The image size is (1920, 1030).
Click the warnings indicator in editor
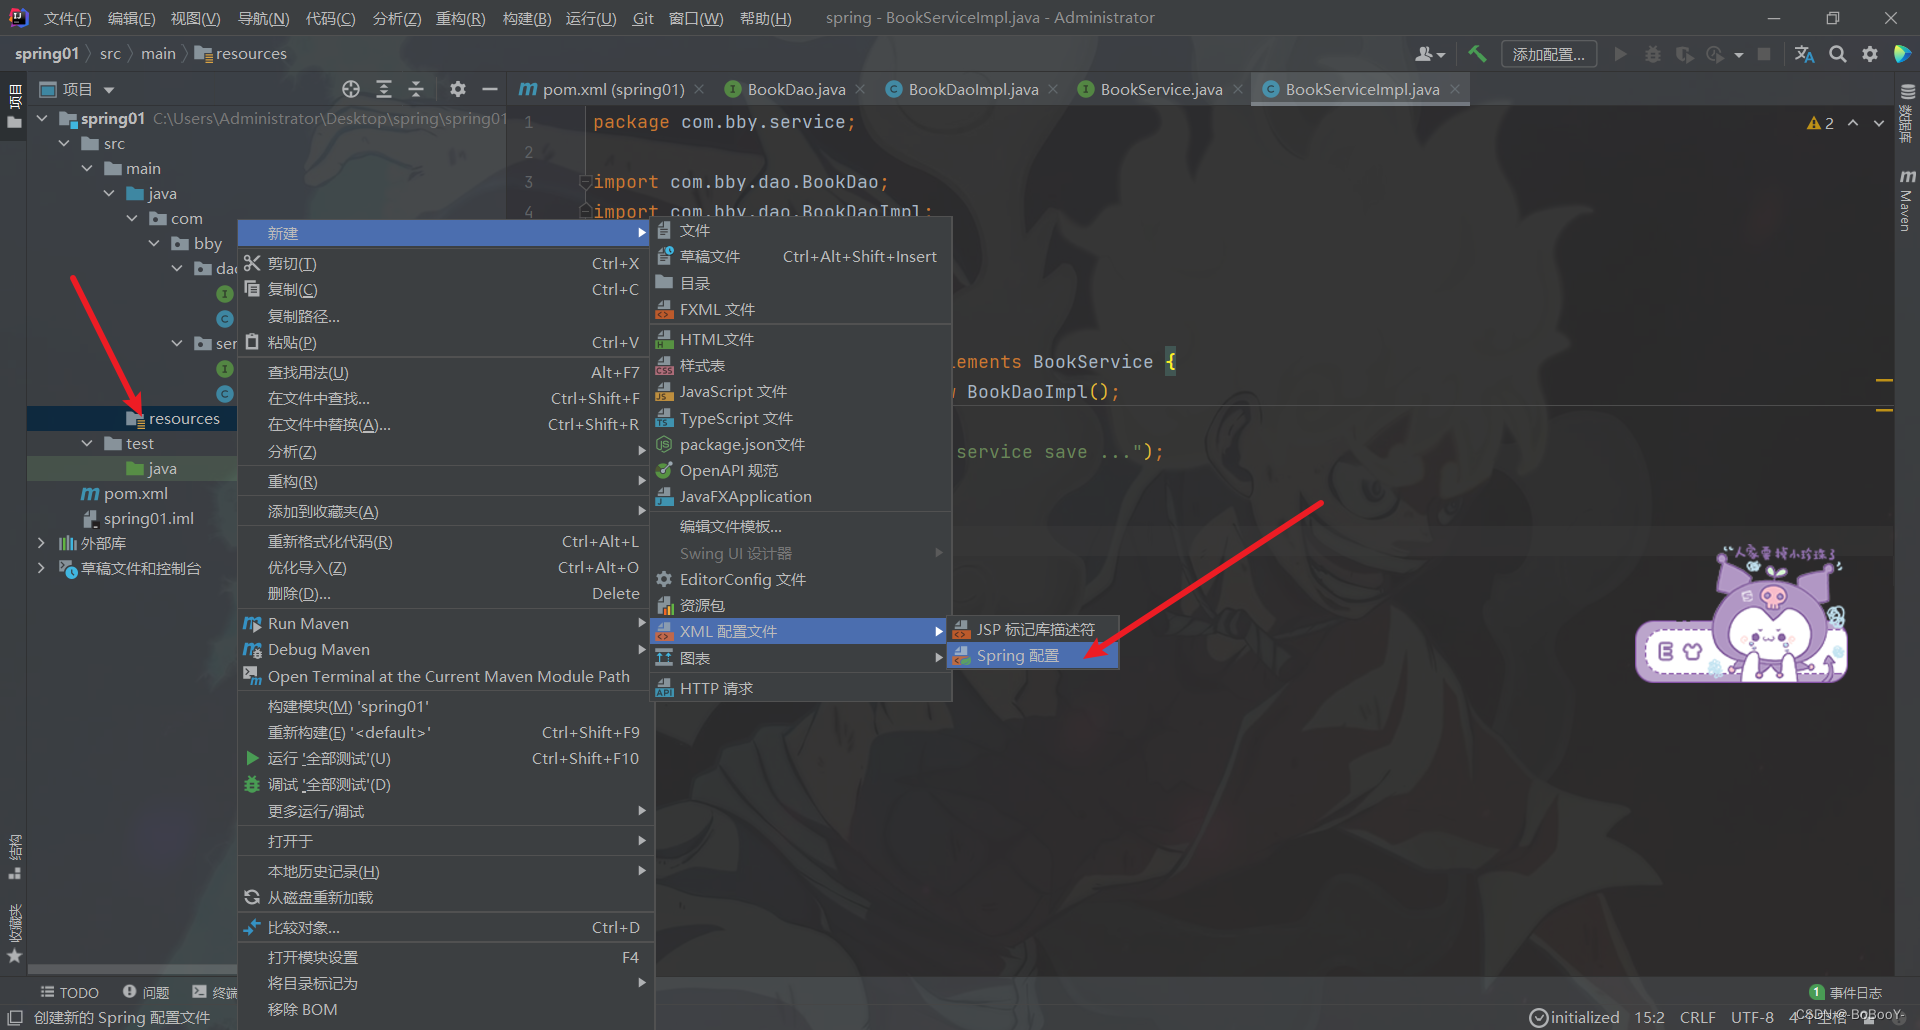point(1820,123)
